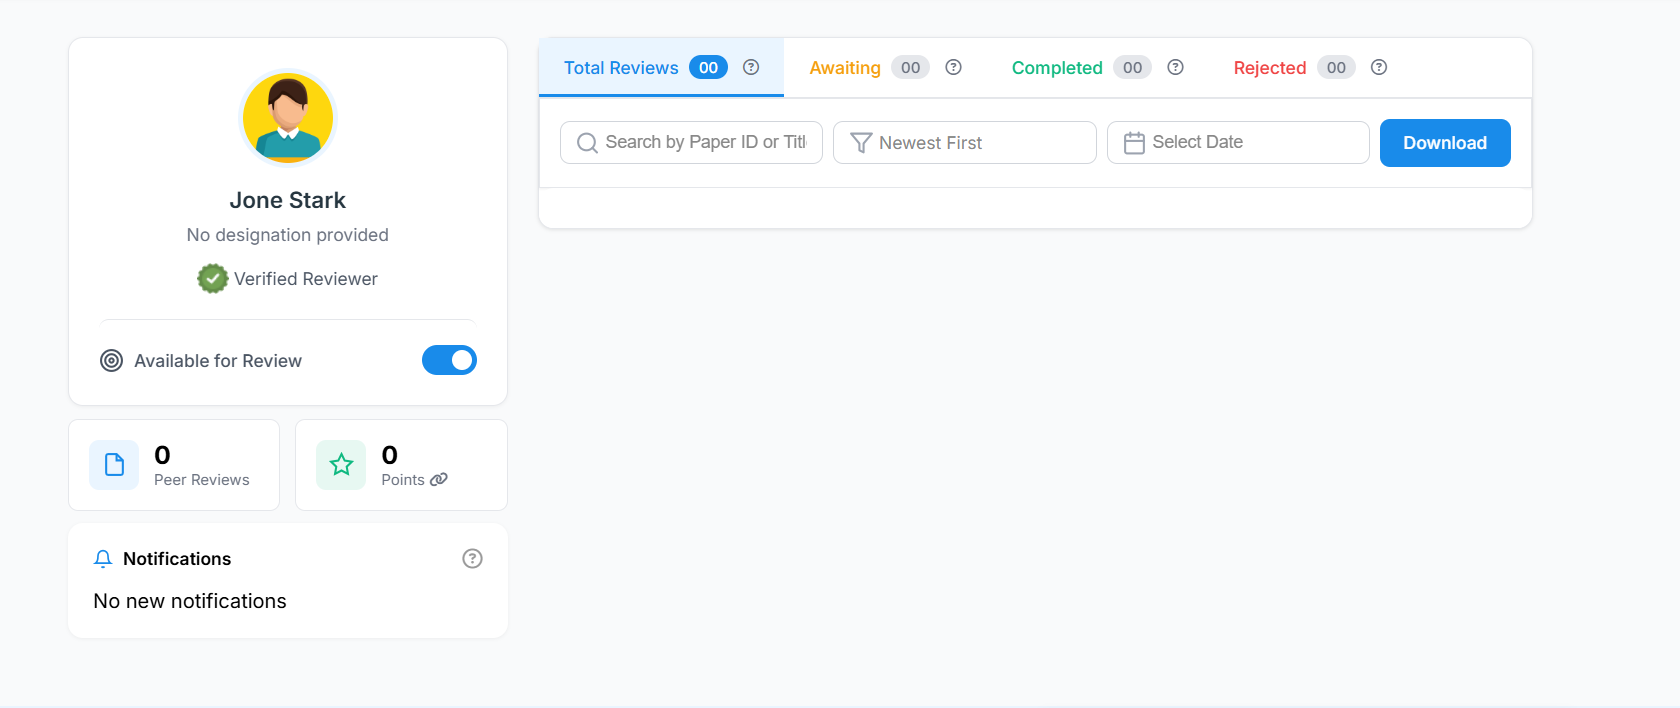The width and height of the screenshot is (1680, 708).
Task: Click the Rejected 00 count badge
Action: point(1336,67)
